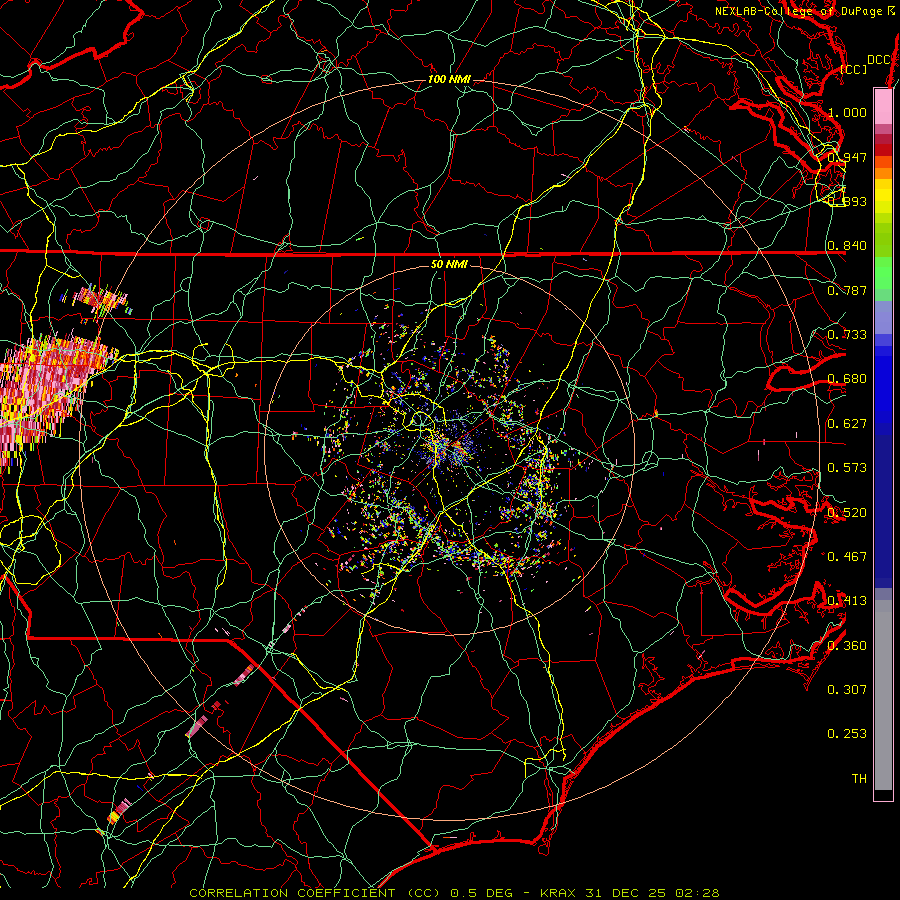Choose the 0.573 scale value
900x900 pixels.
(847, 468)
